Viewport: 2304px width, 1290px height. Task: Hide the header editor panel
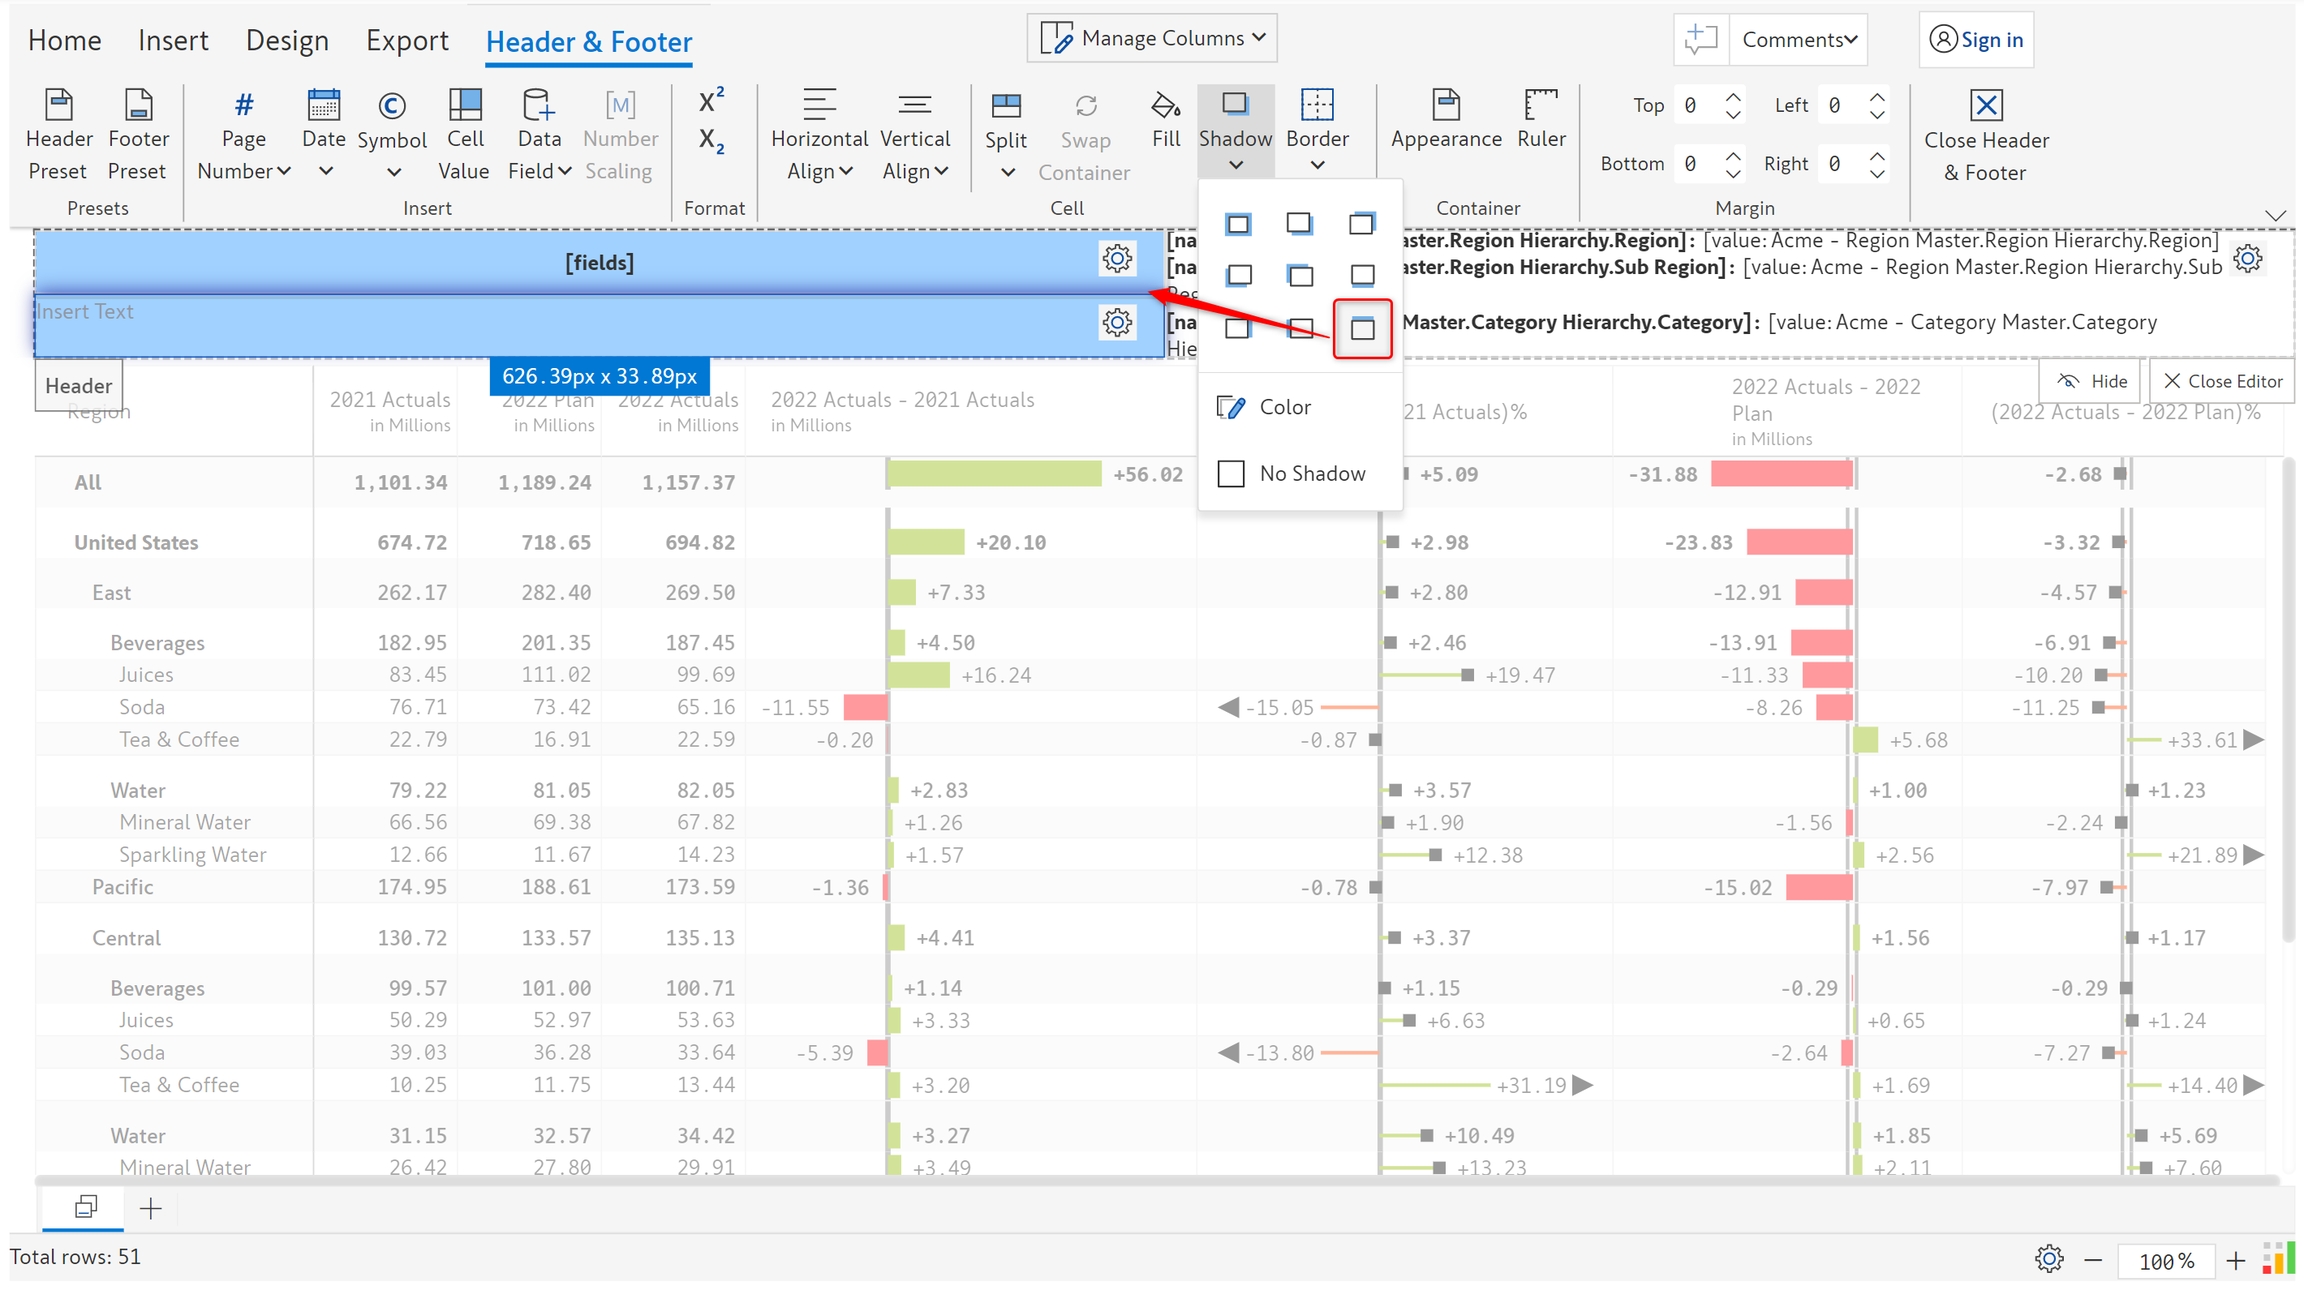tap(2091, 381)
